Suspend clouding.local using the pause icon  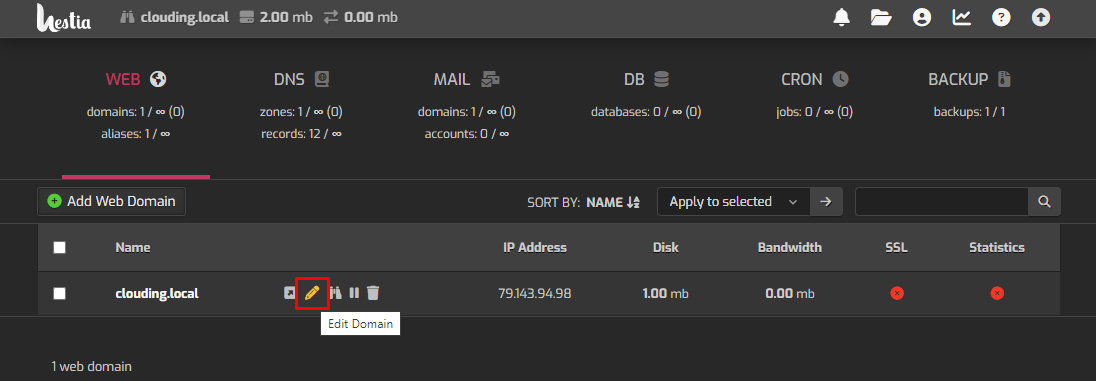coord(354,293)
